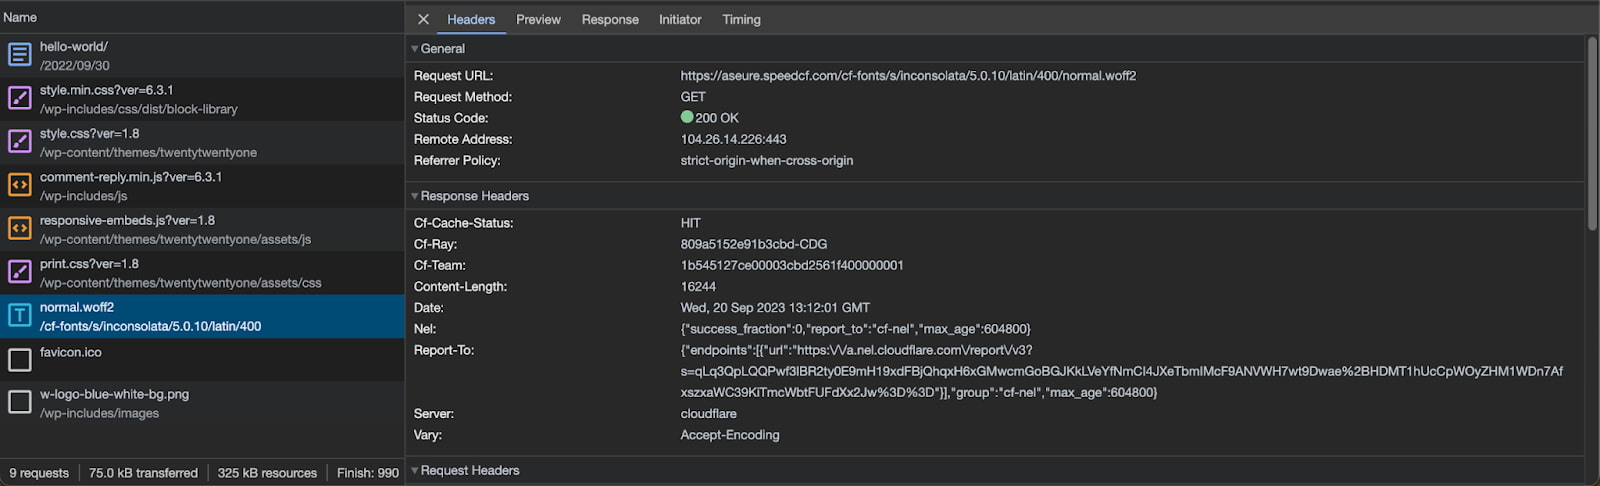This screenshot has width=1600, height=486.
Task: Click 75.0 kB transferred in status bar
Action: [143, 473]
